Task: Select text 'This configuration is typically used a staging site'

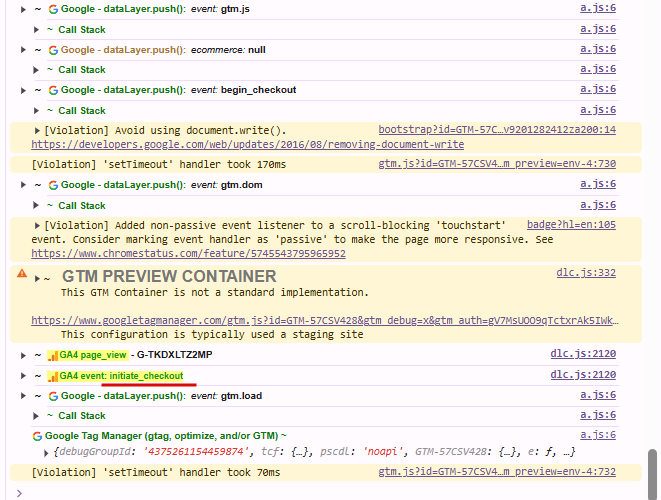Action: click(x=212, y=335)
